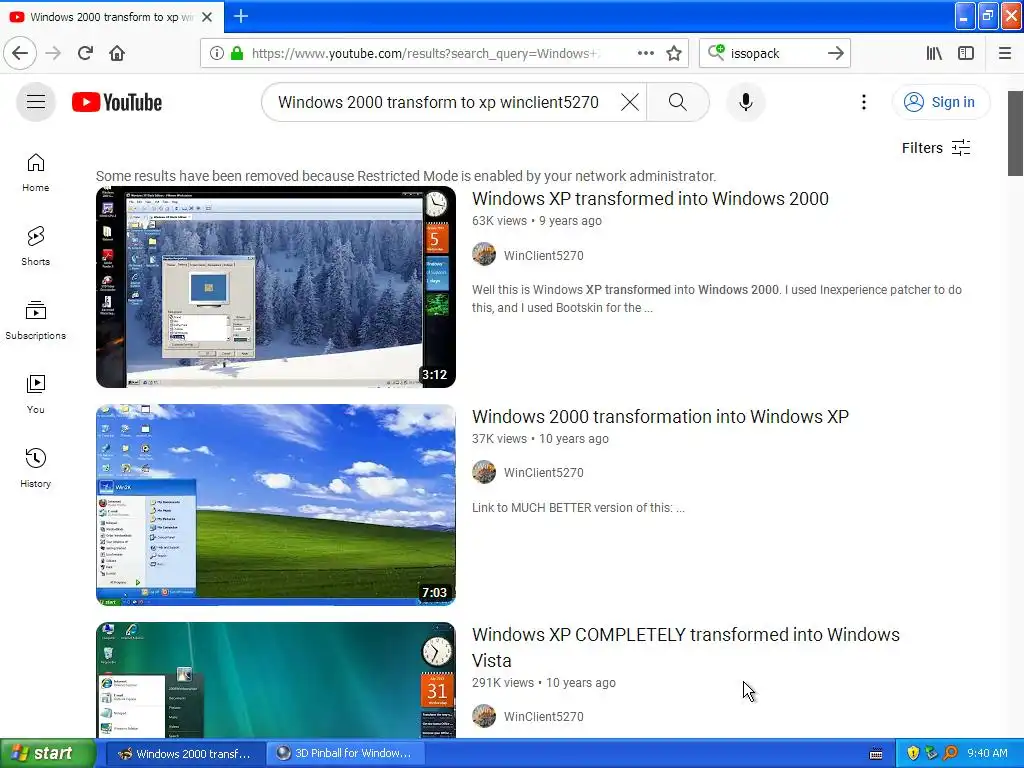1024x768 pixels.
Task: Go back with the browser back arrow
Action: [x=20, y=53]
